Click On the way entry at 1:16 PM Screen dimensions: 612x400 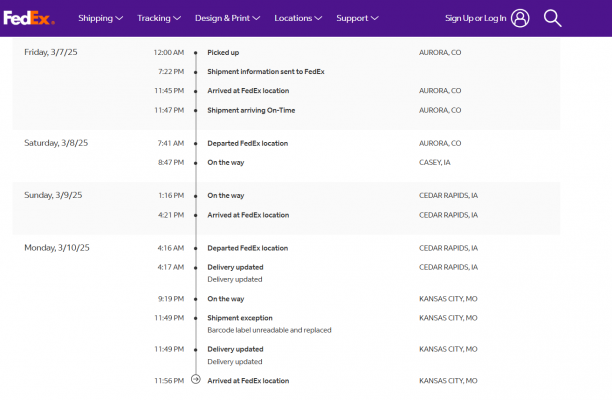click(226, 196)
